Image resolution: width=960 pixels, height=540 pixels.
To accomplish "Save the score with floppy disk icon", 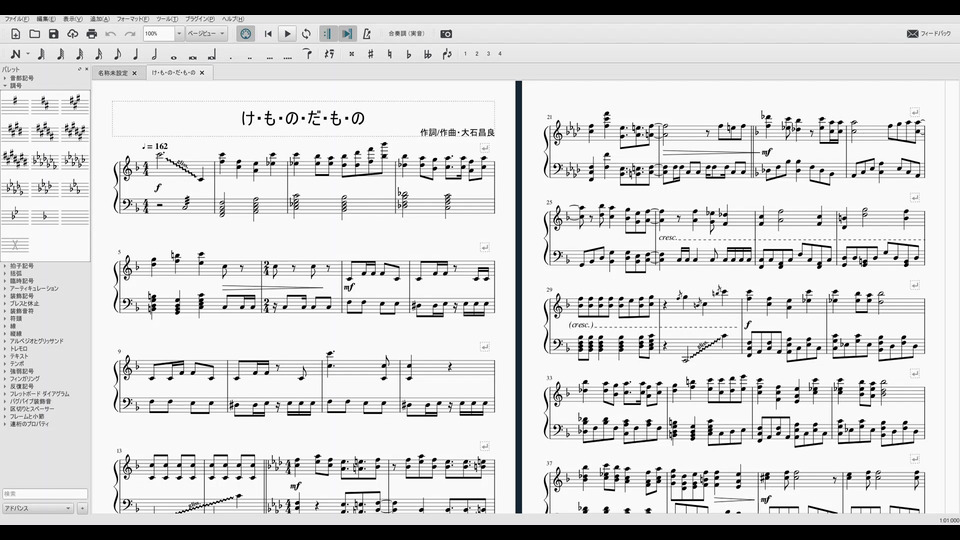I will click(54, 34).
